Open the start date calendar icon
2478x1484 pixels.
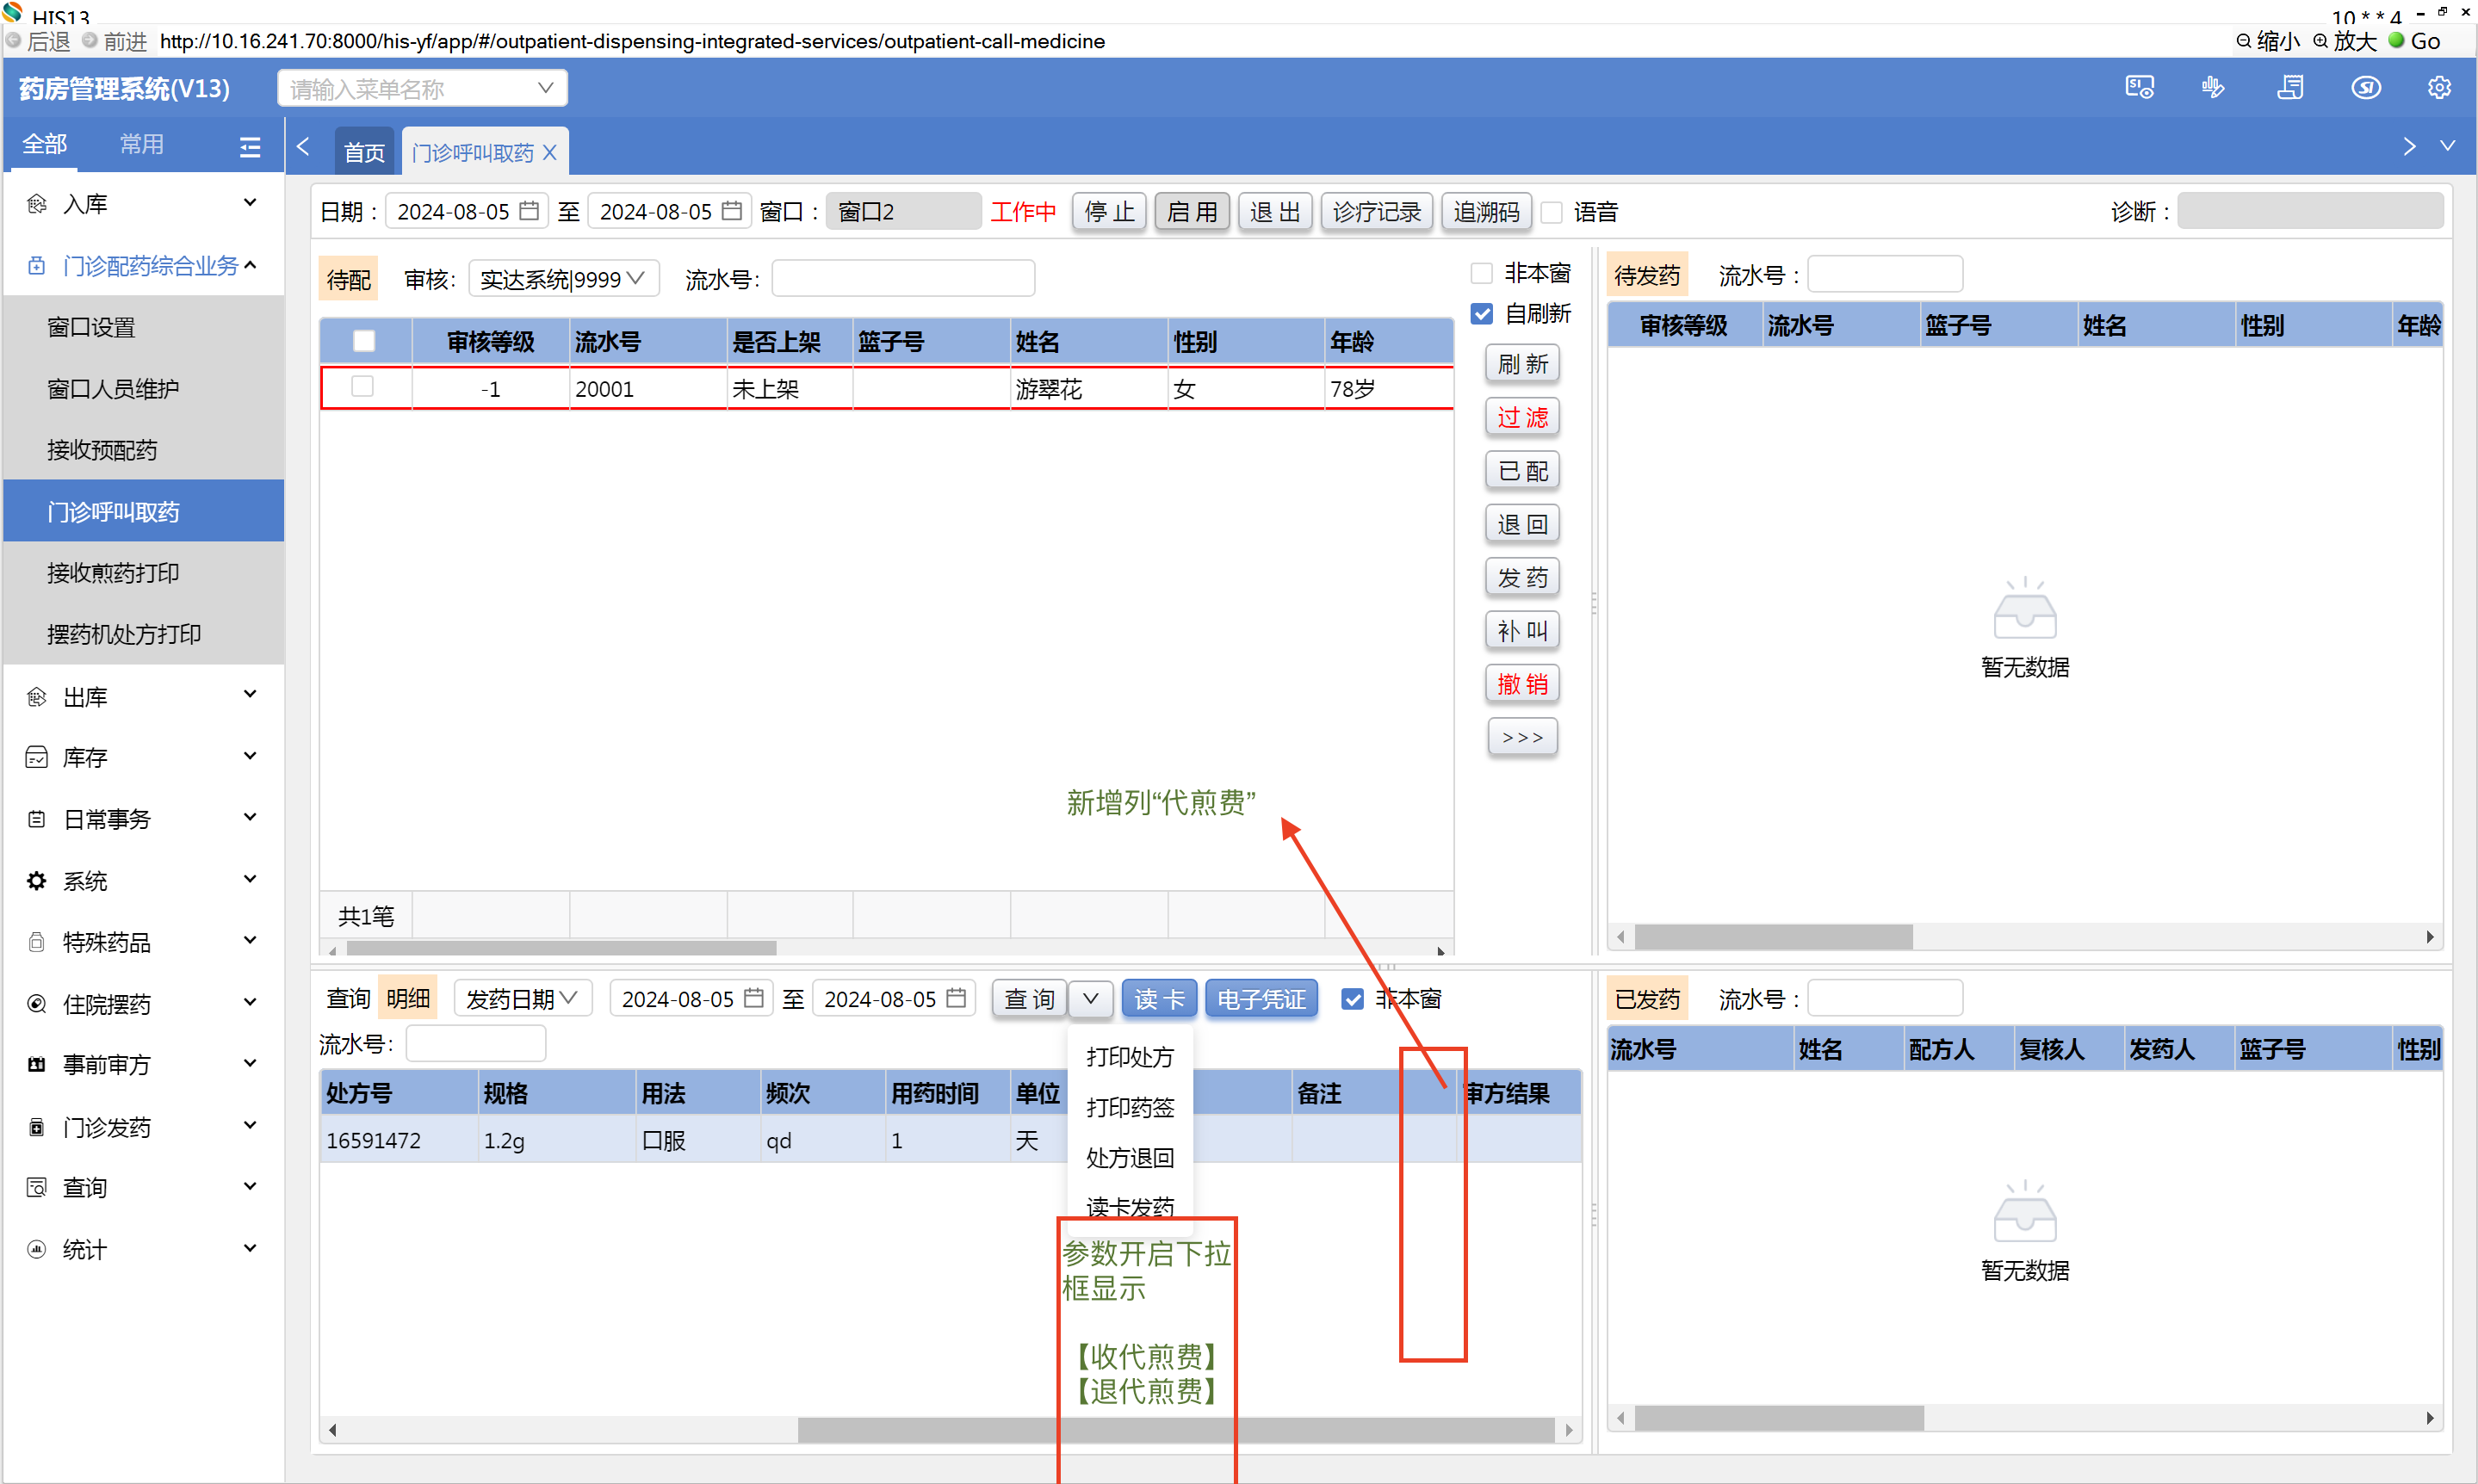[x=529, y=211]
